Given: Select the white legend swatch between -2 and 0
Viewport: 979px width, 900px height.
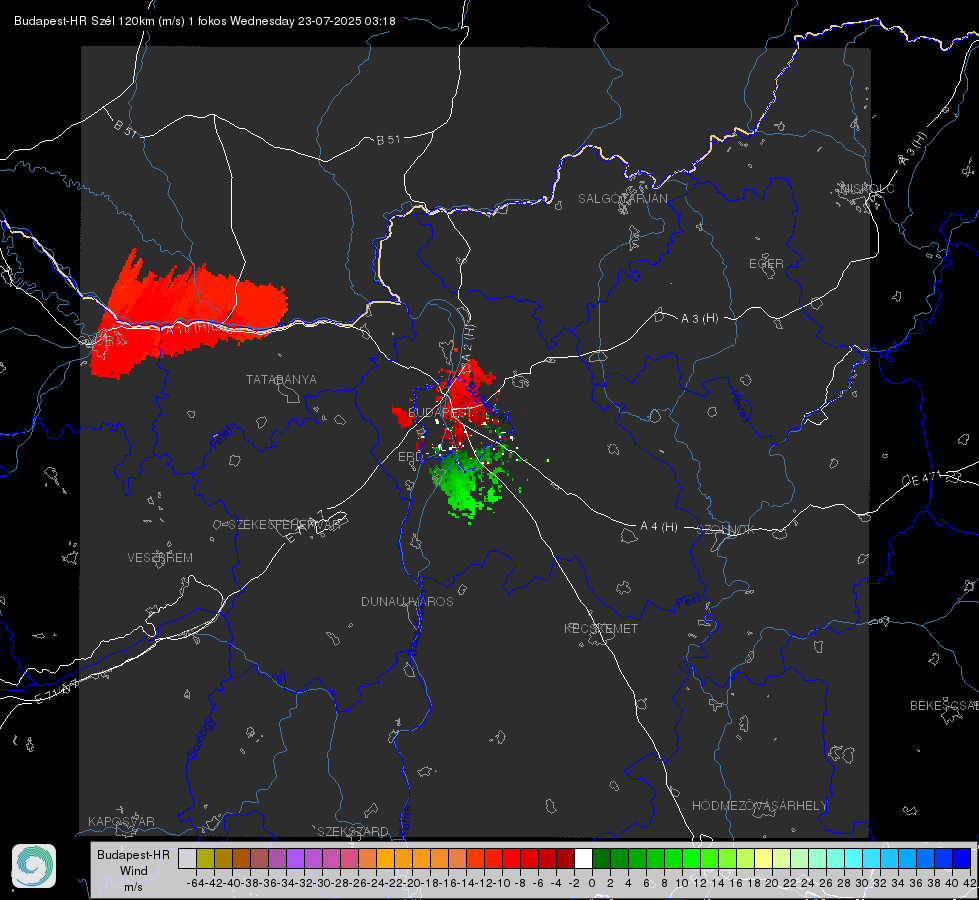Looking at the screenshot, I should click(x=583, y=859).
